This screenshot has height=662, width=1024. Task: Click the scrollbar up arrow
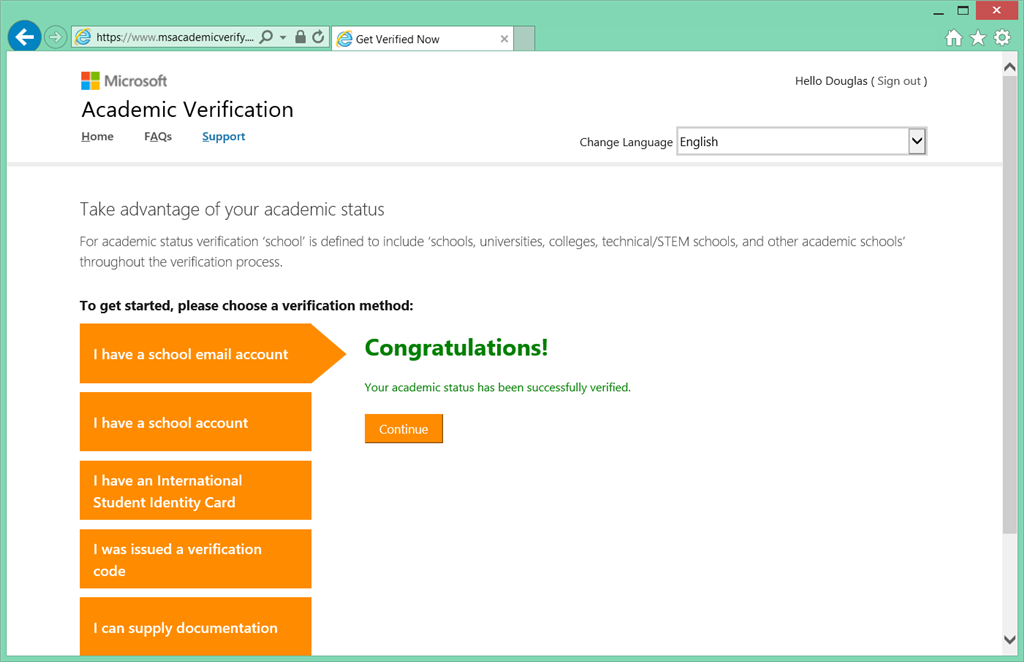pos(1009,67)
